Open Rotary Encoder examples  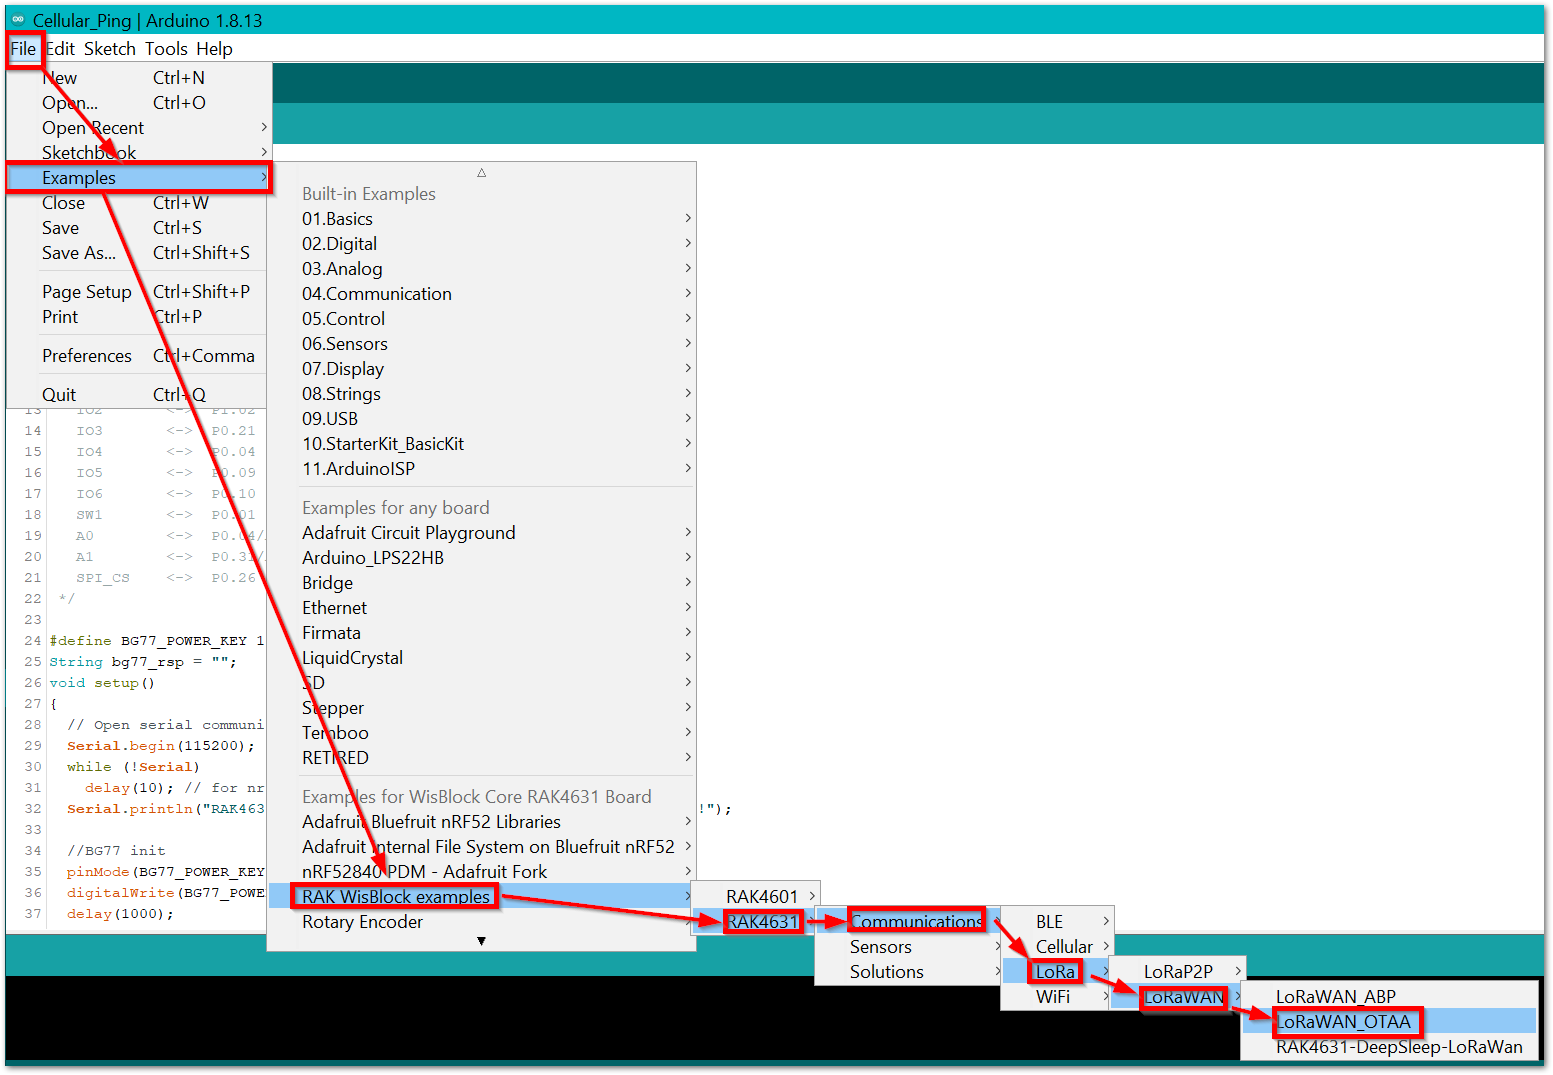coord(482,922)
